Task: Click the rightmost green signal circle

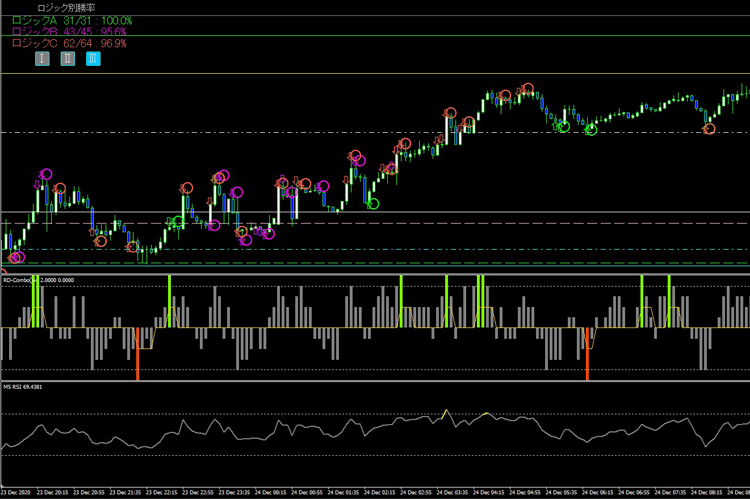Action: (x=591, y=130)
